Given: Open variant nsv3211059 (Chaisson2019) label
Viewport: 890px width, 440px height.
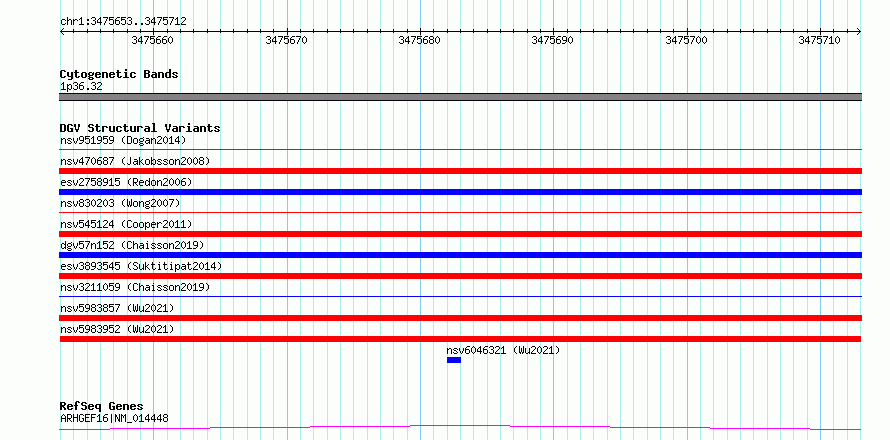Looking at the screenshot, I should (x=135, y=287).
